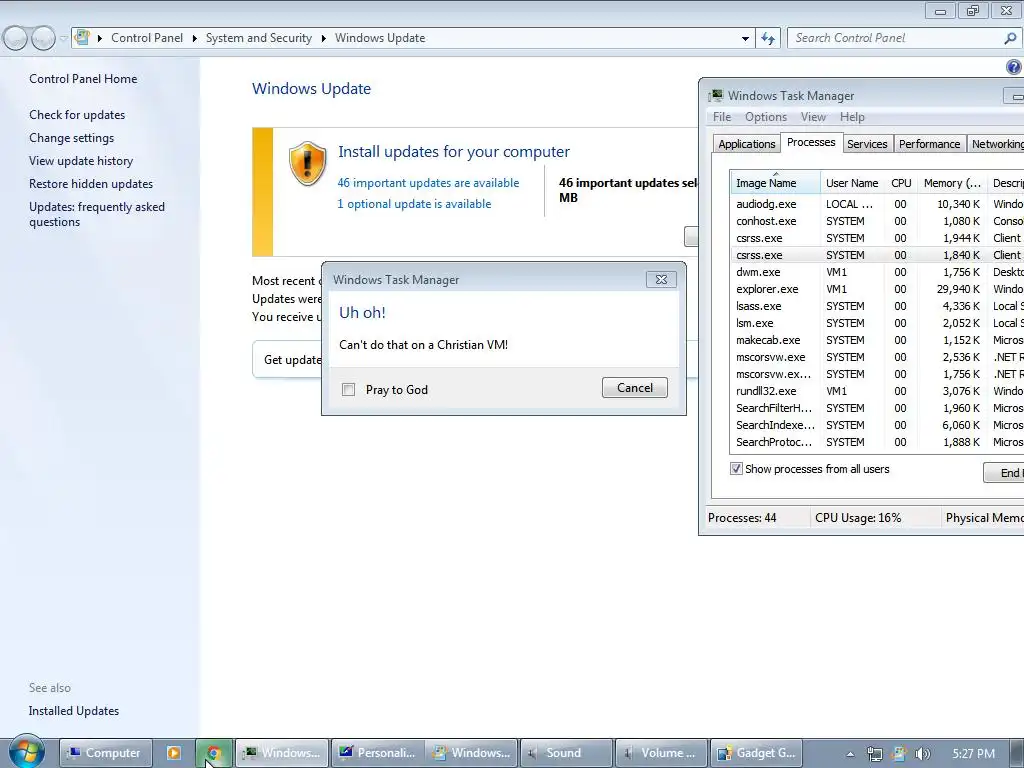Open 46 important updates are available link

coord(428,183)
